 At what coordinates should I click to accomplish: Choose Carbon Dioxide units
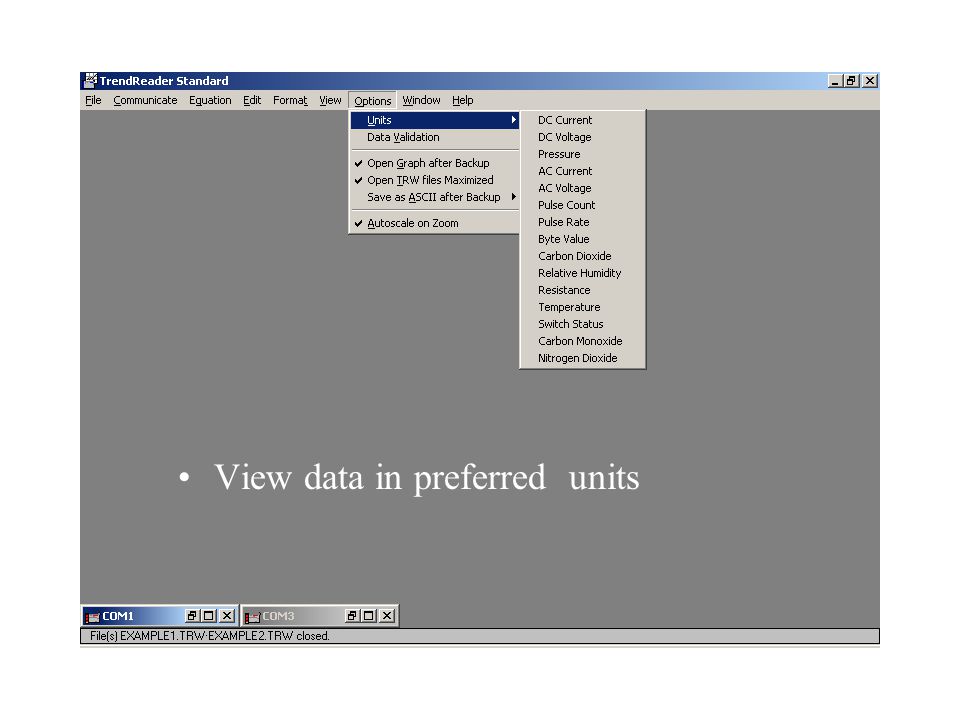click(x=582, y=256)
